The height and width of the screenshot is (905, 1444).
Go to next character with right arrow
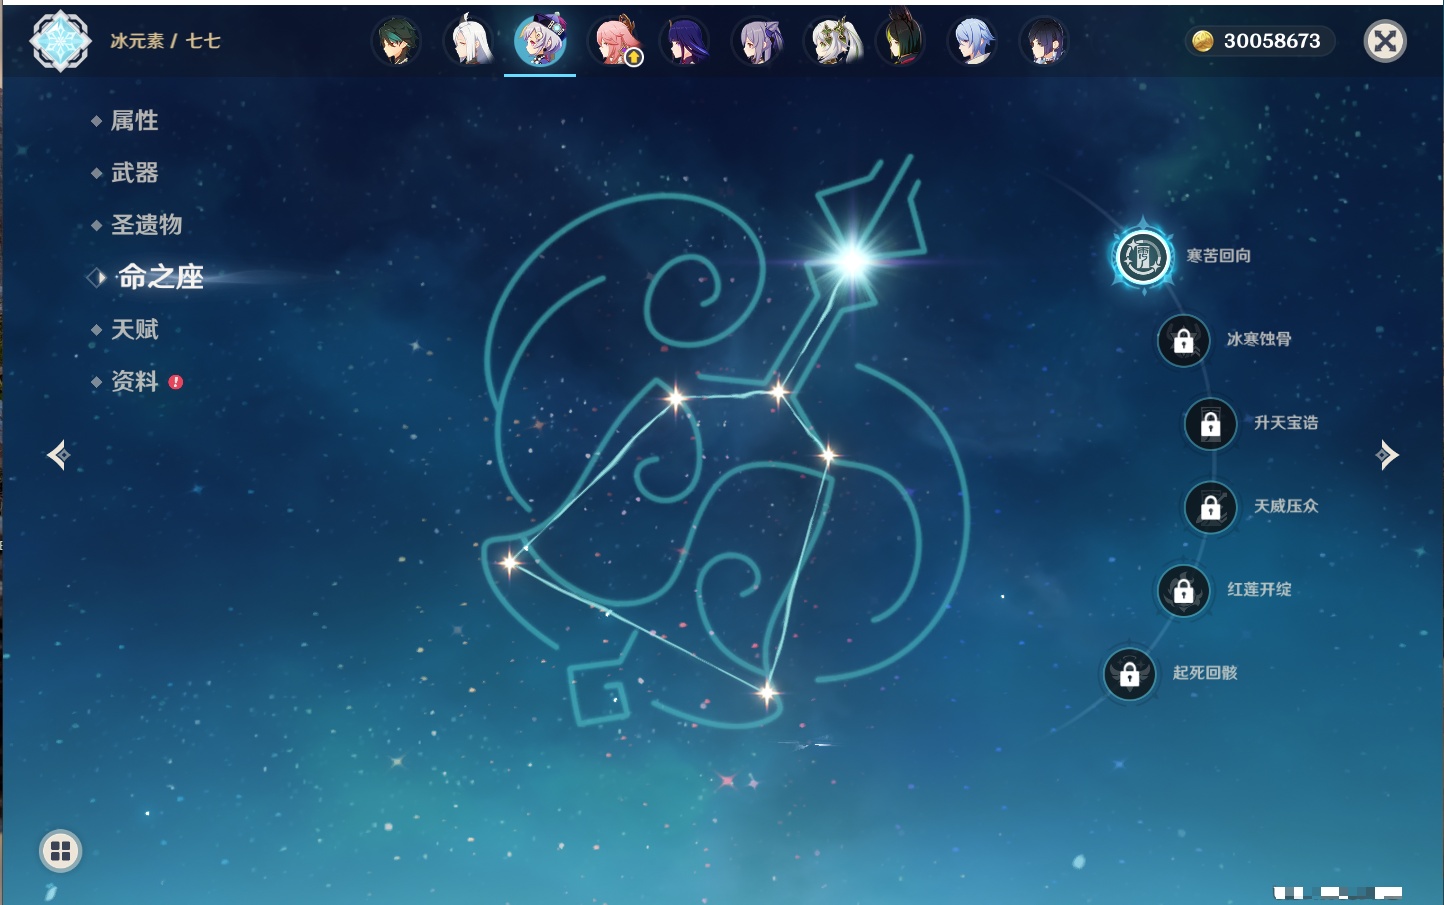(1387, 455)
